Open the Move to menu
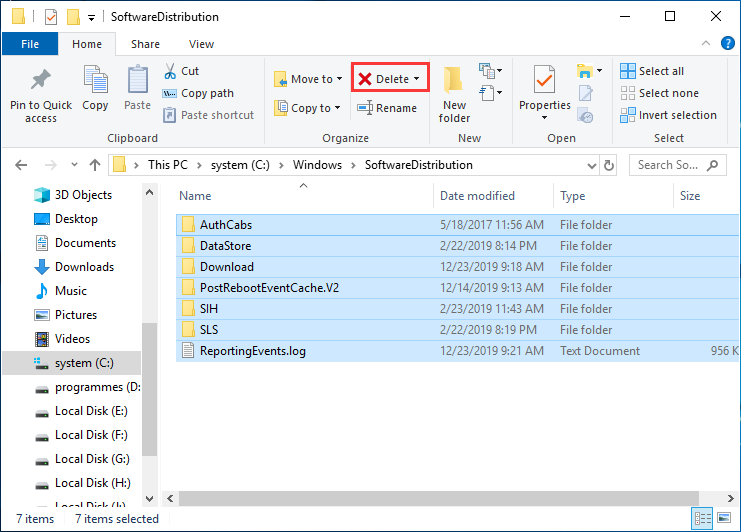This screenshot has width=741, height=532. 308,79
